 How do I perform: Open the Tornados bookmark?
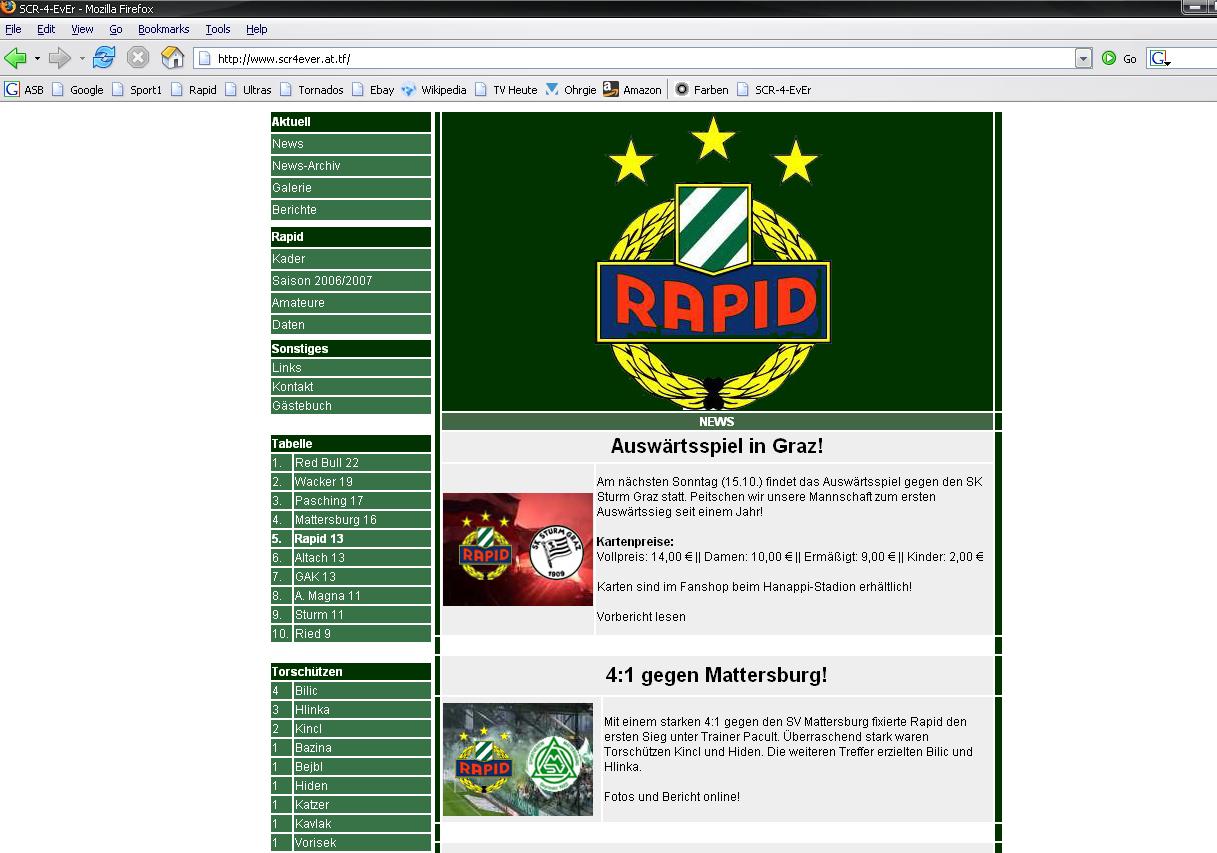click(312, 89)
